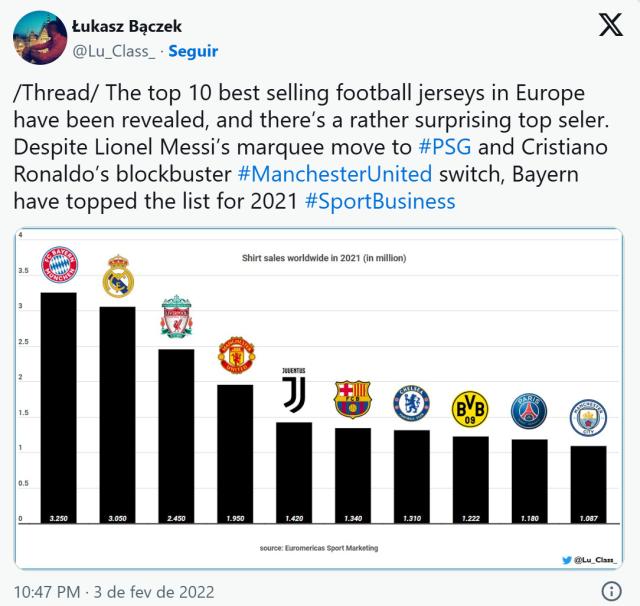Screen dimensions: 640x606
Task: Click the Real Madrid crest
Action: [x=118, y=279]
